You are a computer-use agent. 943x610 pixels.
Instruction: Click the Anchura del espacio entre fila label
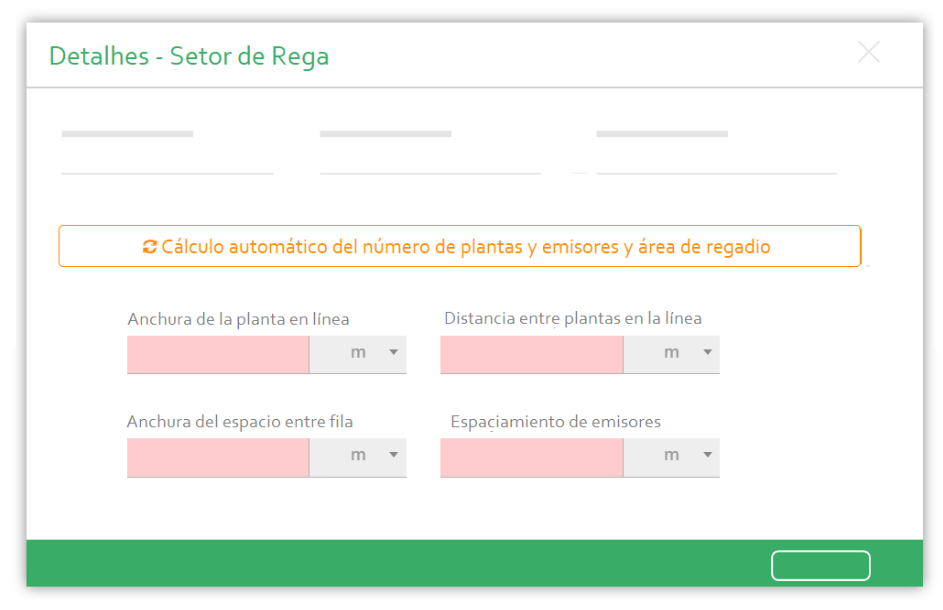point(239,422)
